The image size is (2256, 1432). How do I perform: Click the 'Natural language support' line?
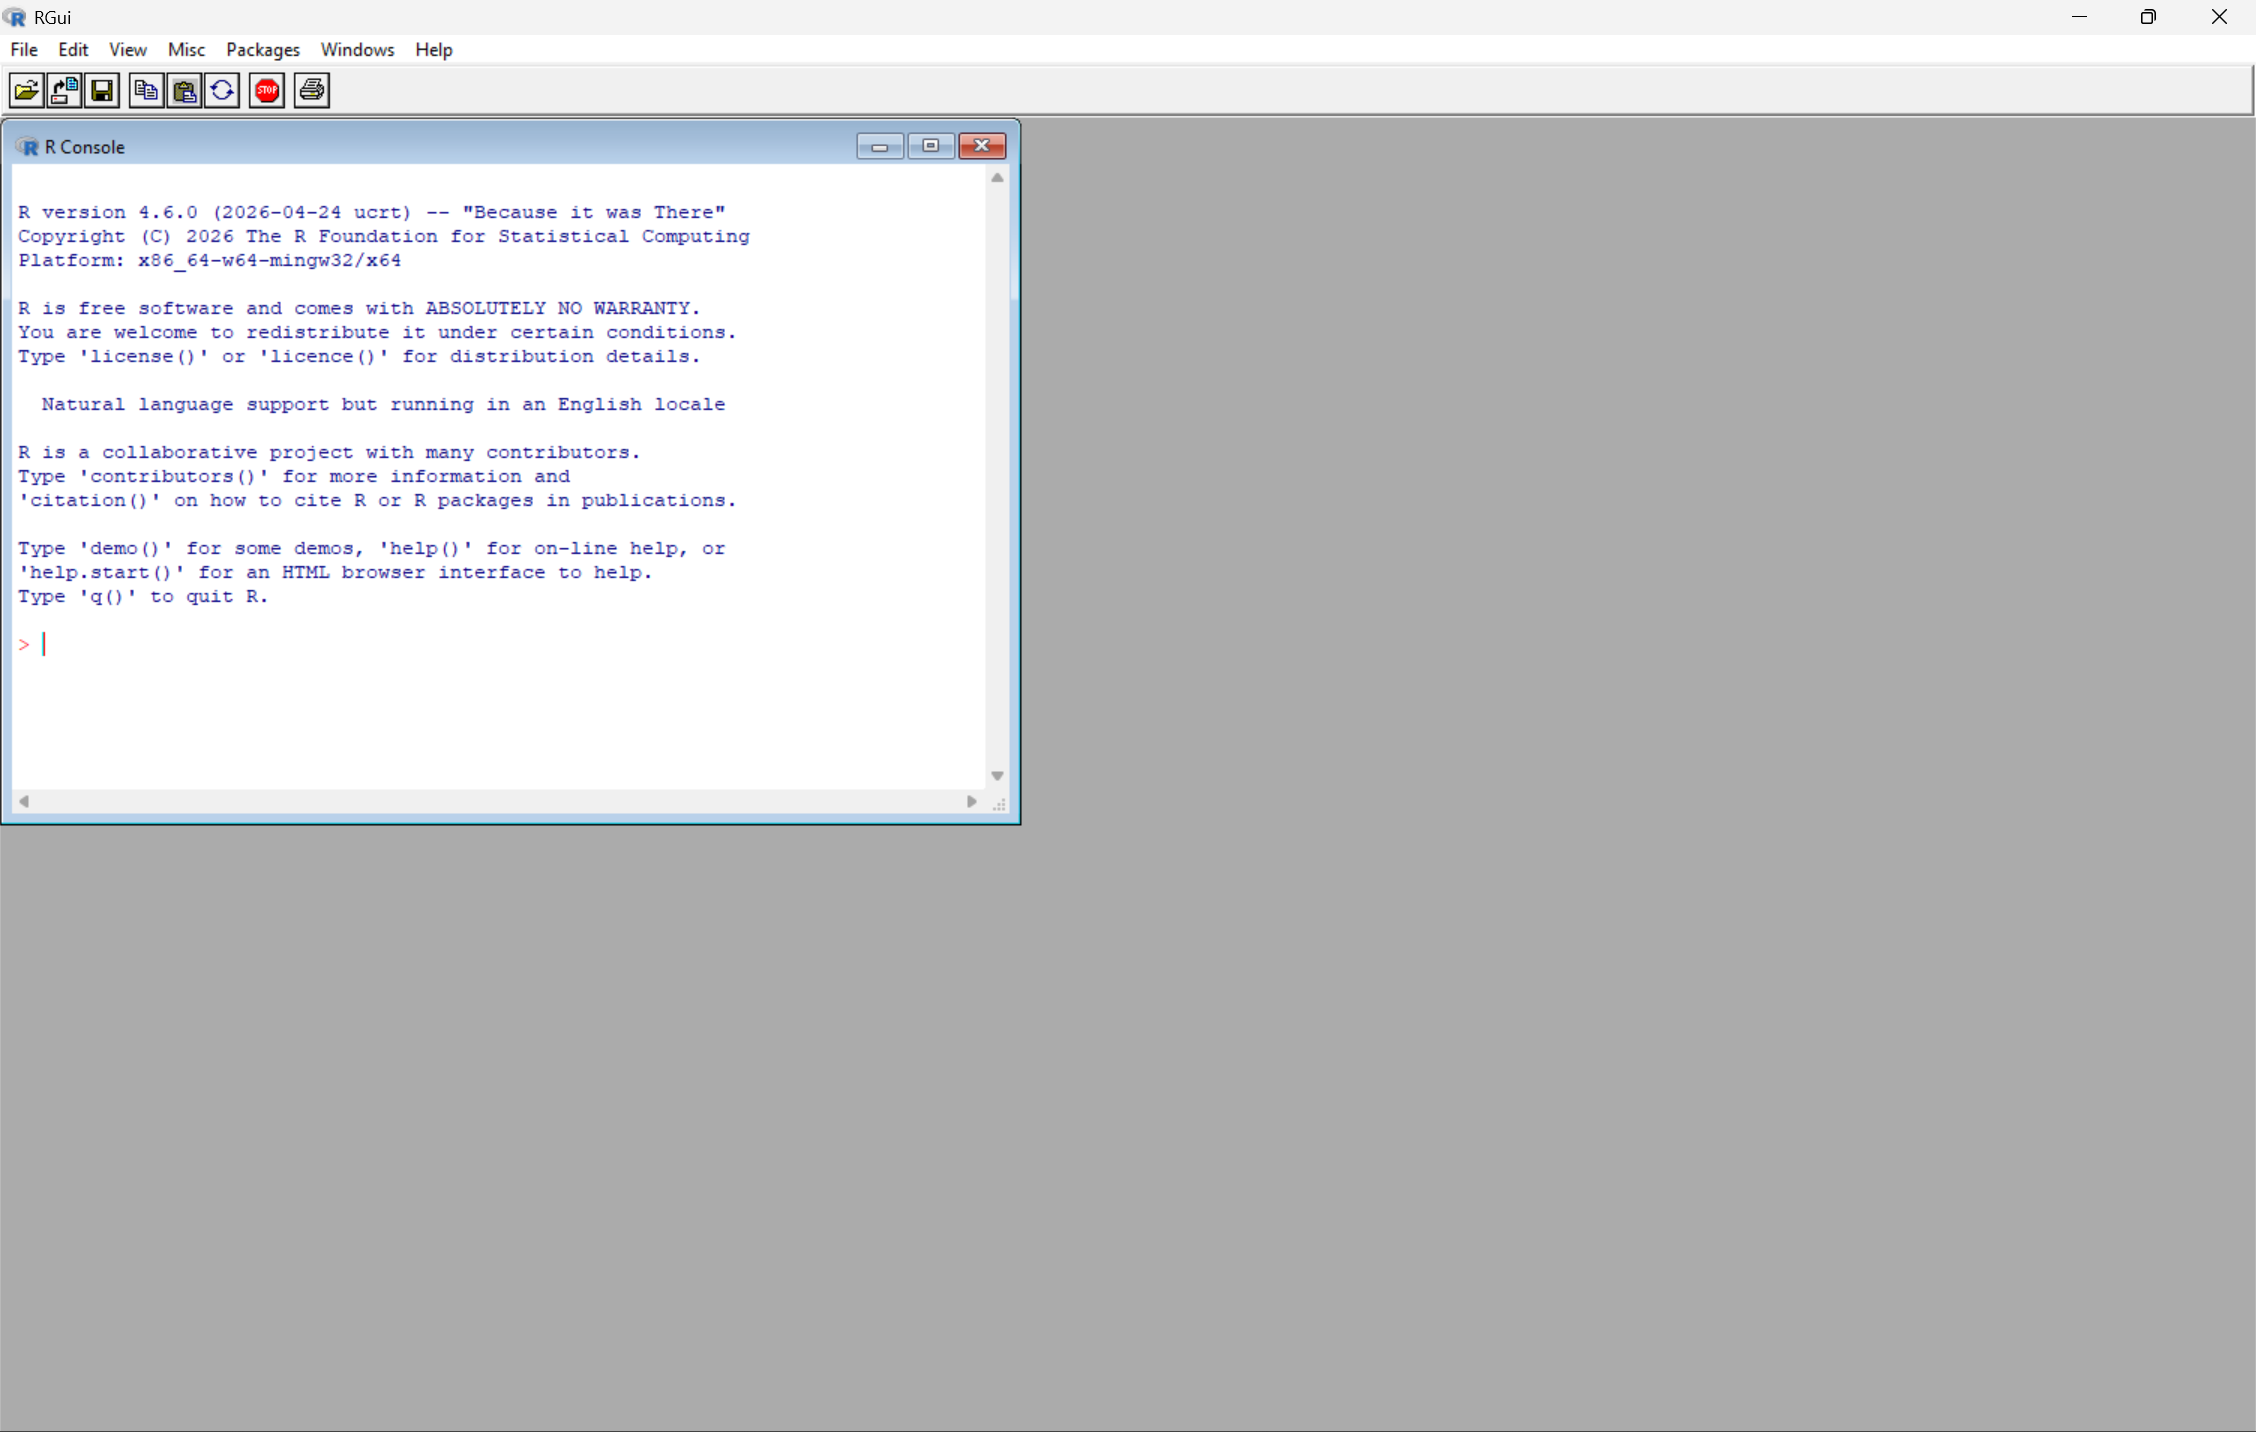[383, 405]
